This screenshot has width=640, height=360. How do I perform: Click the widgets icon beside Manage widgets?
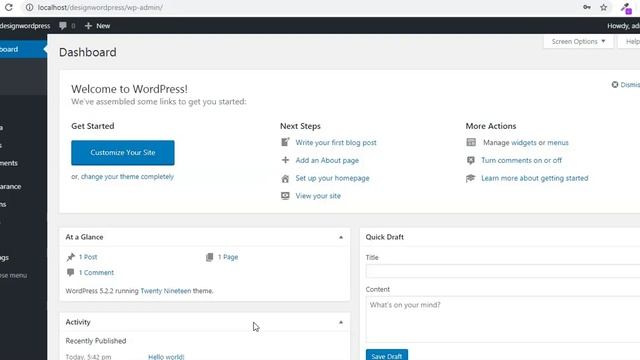(471, 142)
